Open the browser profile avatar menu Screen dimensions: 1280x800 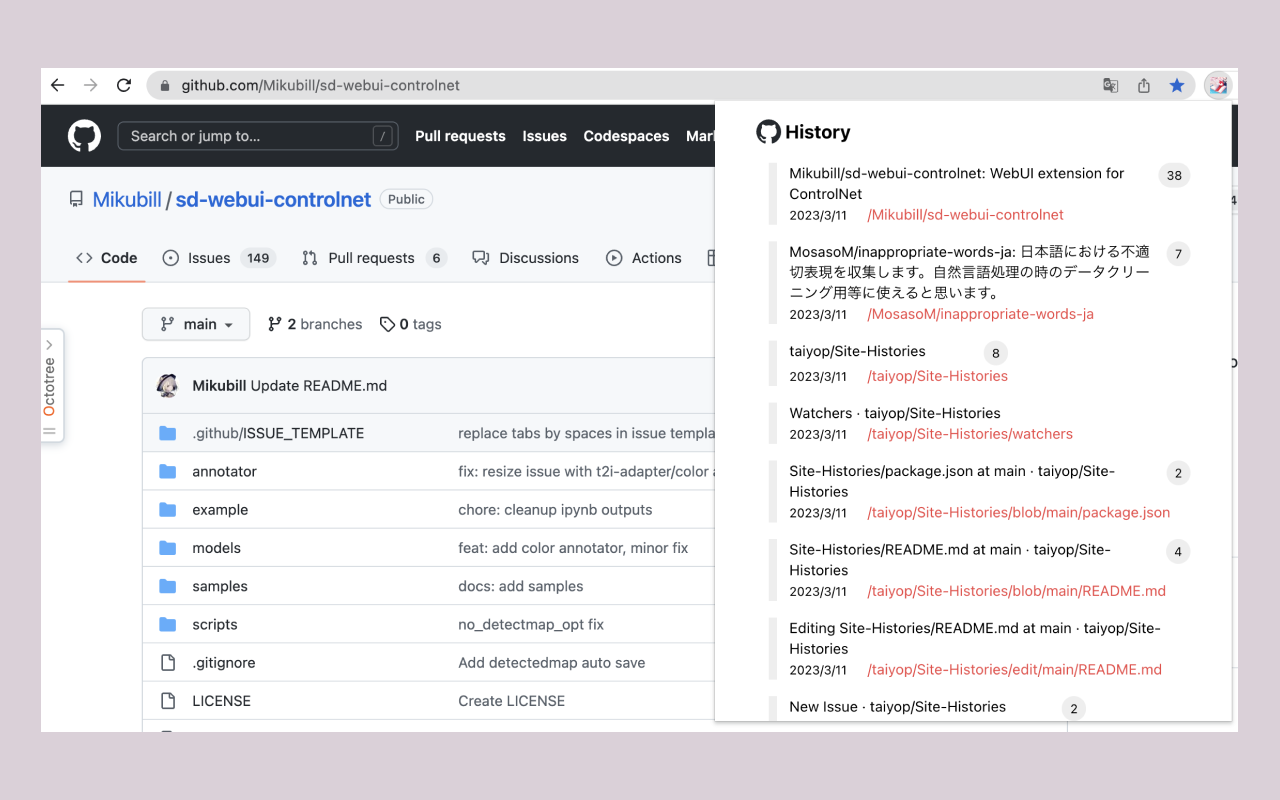point(1218,85)
